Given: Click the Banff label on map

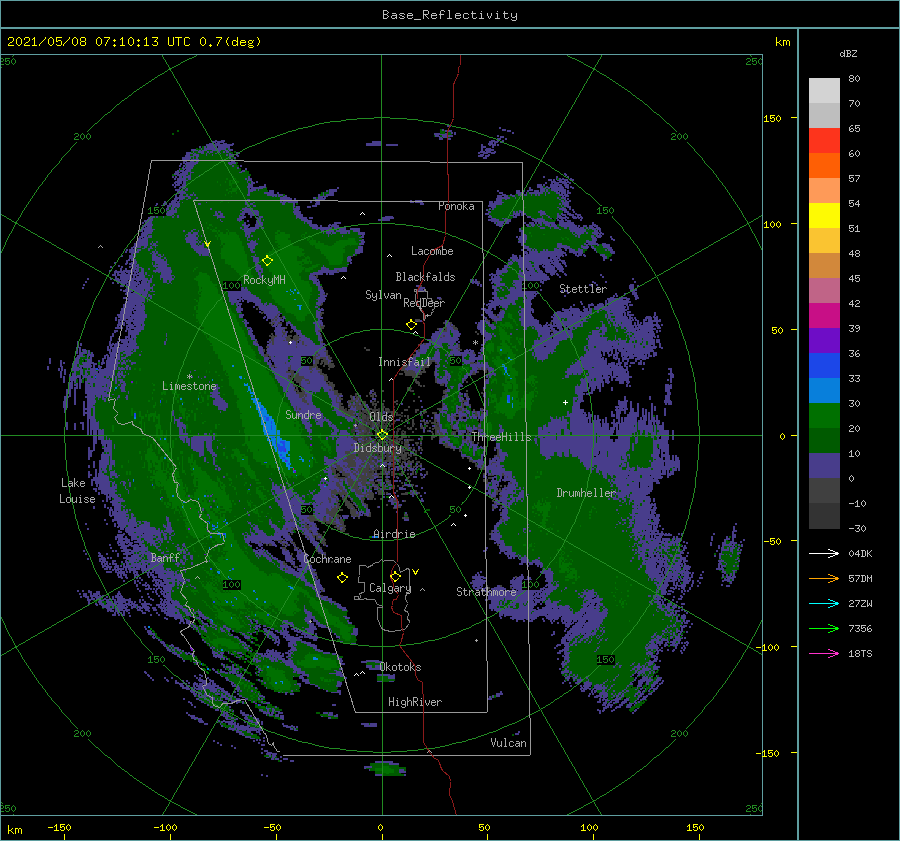Looking at the screenshot, I should [165, 557].
